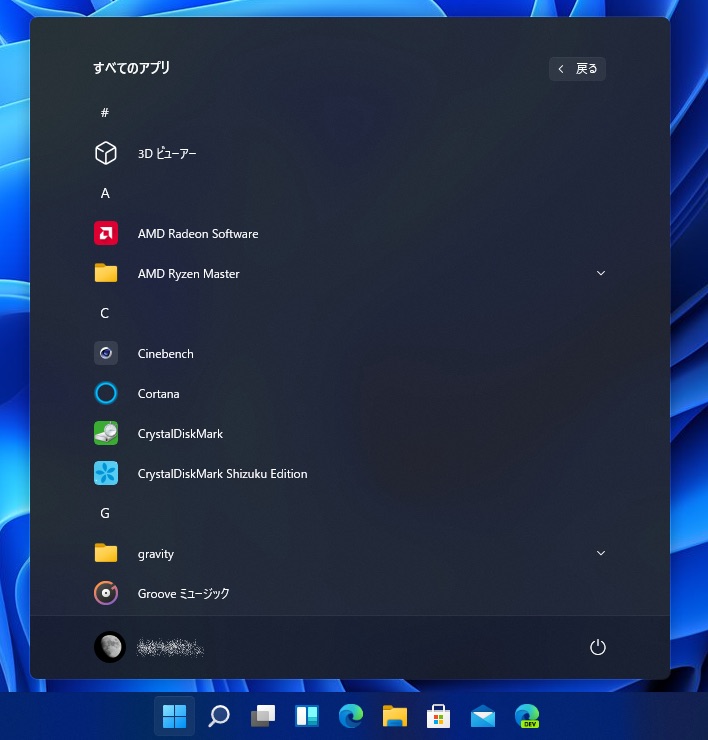Select the G alphabet index header

[x=105, y=513]
